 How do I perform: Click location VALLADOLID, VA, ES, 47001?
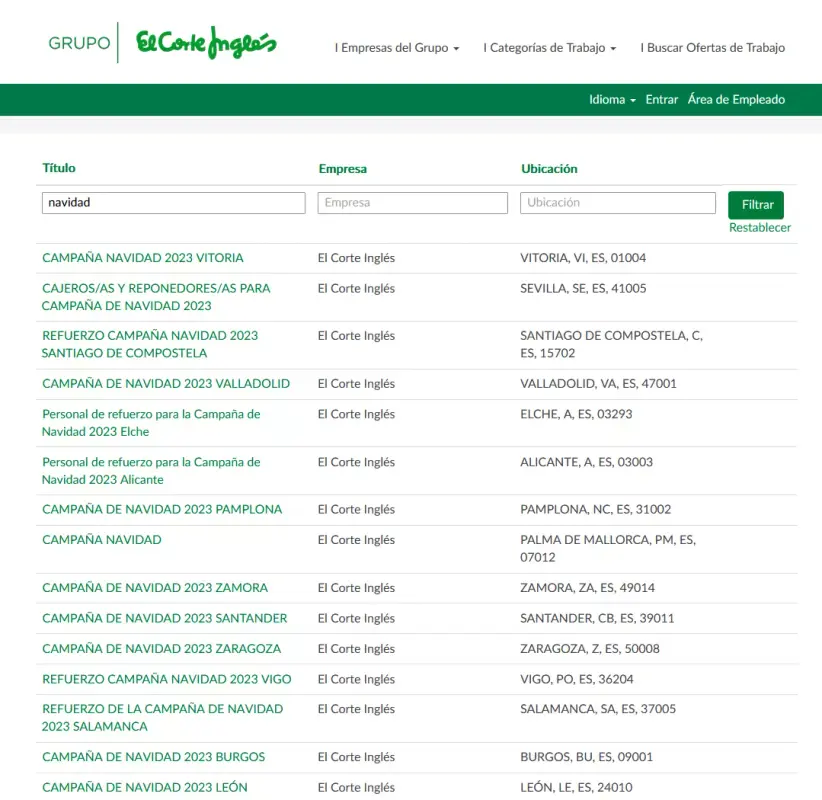[x=598, y=384]
